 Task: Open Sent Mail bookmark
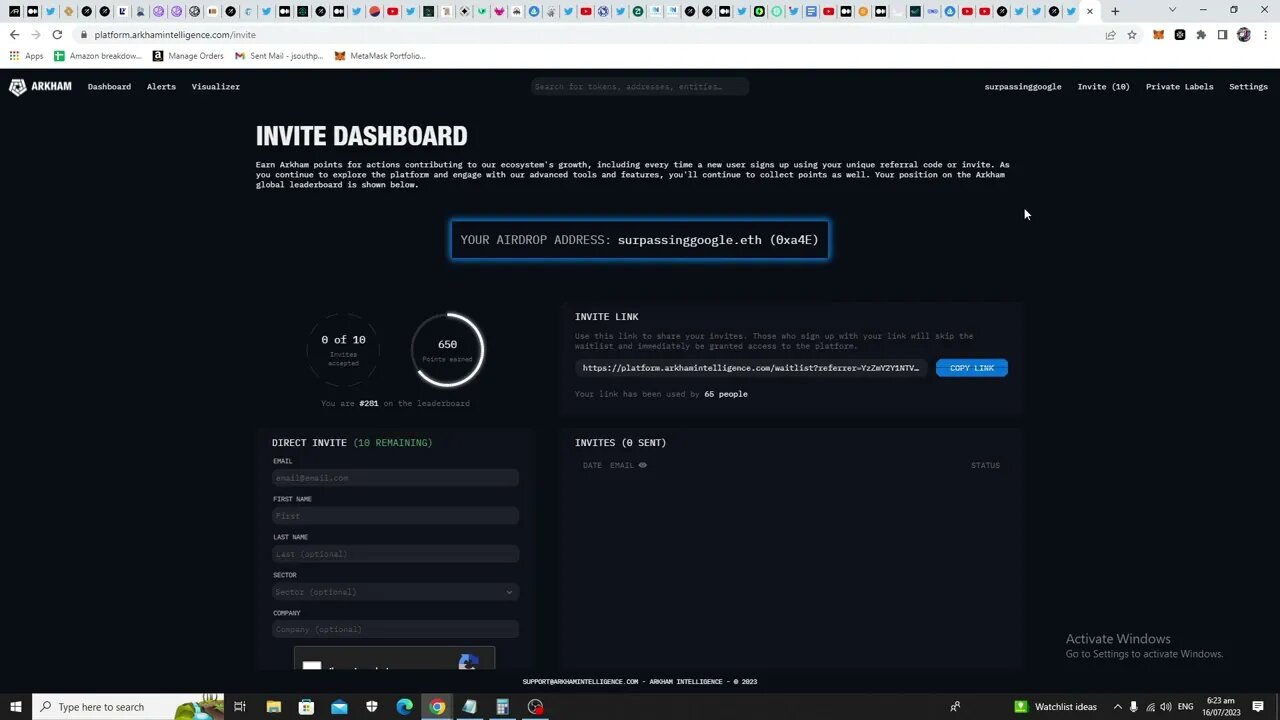pos(279,56)
